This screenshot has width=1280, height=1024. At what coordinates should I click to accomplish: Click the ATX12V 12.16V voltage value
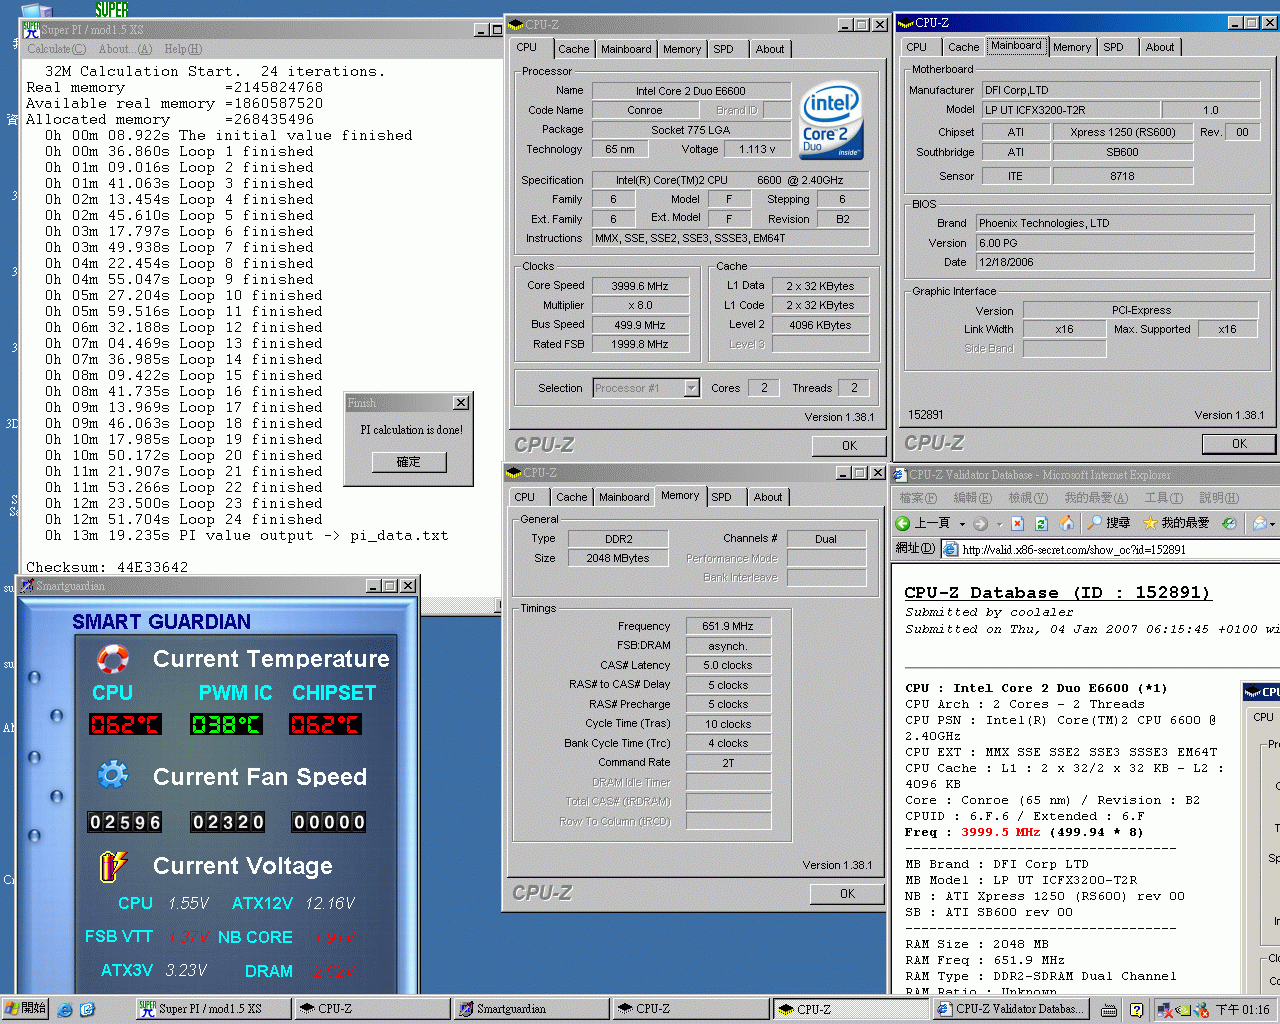point(330,903)
